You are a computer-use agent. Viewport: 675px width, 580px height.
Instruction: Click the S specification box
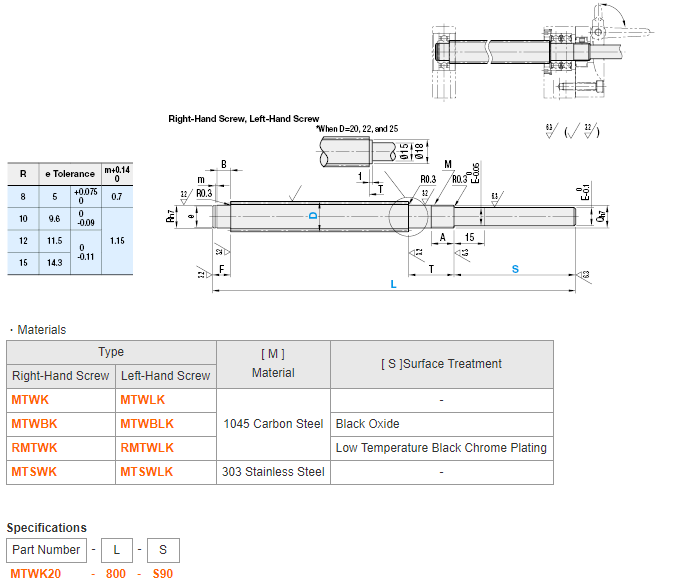click(163, 550)
